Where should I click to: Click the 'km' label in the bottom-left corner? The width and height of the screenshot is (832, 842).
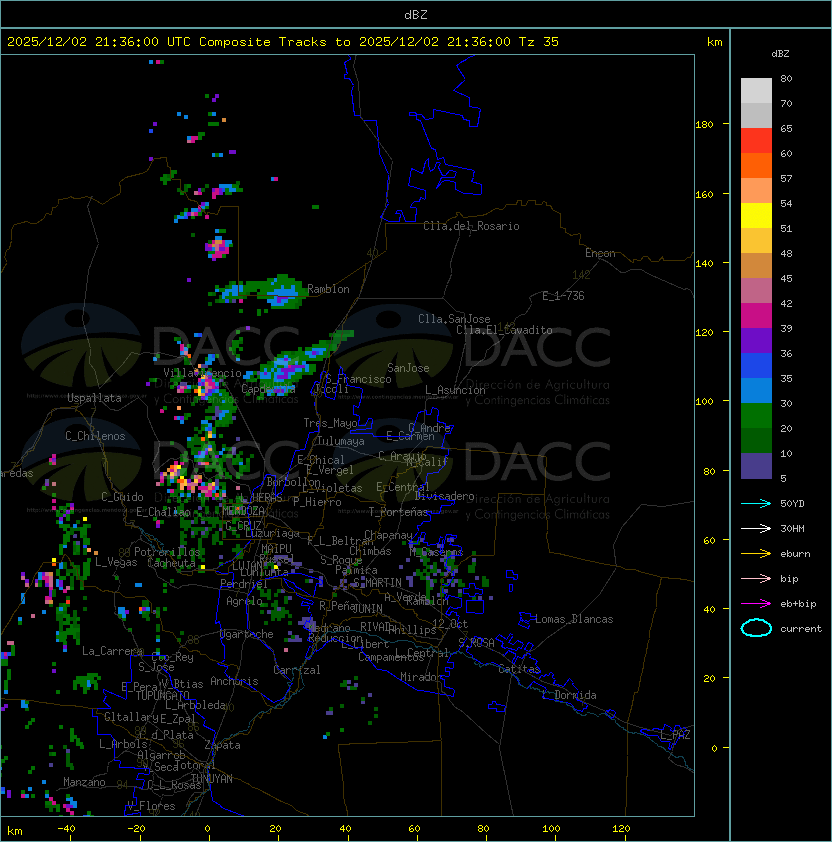point(15,831)
